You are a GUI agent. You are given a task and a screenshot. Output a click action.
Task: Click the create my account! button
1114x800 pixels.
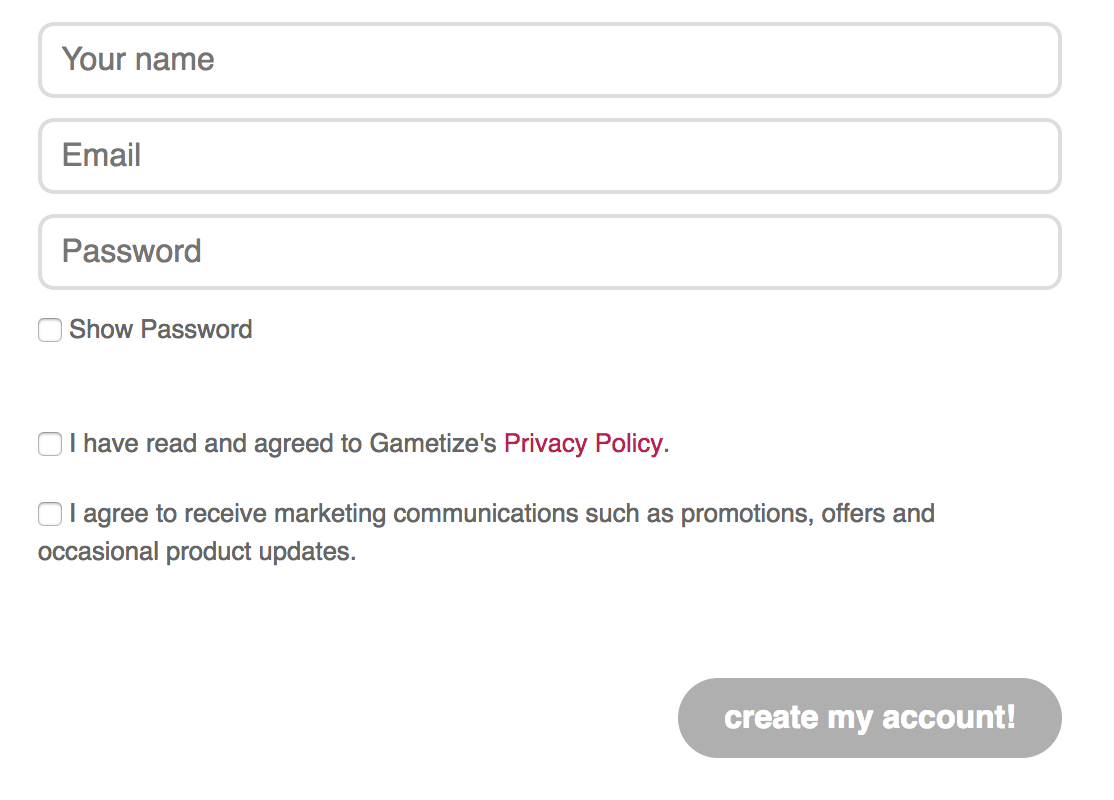pyautogui.click(x=870, y=718)
